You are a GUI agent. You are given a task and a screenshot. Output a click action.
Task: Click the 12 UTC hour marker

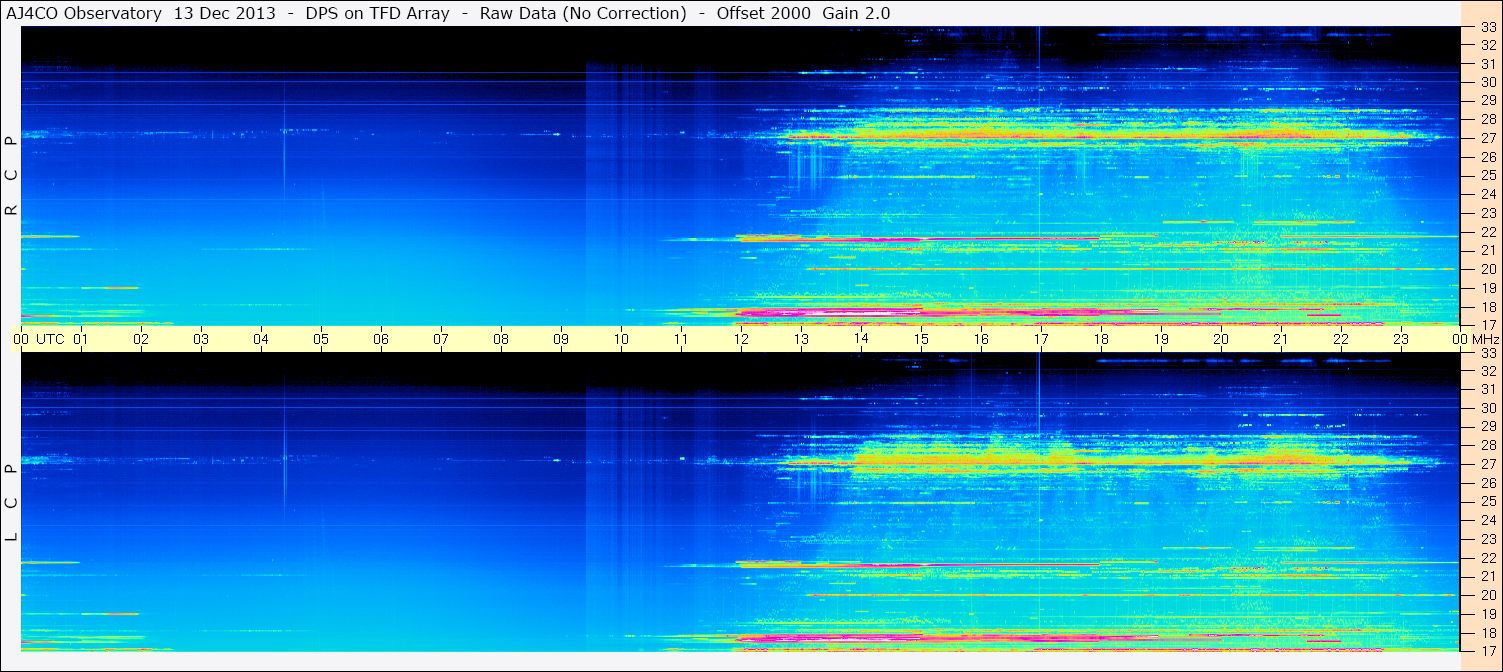click(x=741, y=339)
